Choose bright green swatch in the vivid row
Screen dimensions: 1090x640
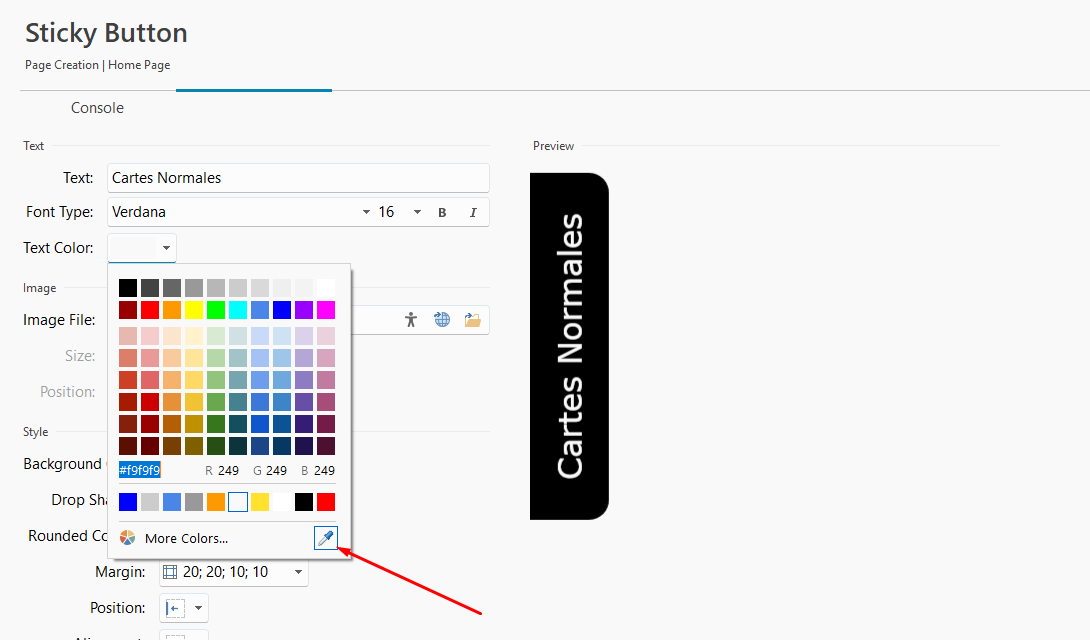click(x=216, y=310)
